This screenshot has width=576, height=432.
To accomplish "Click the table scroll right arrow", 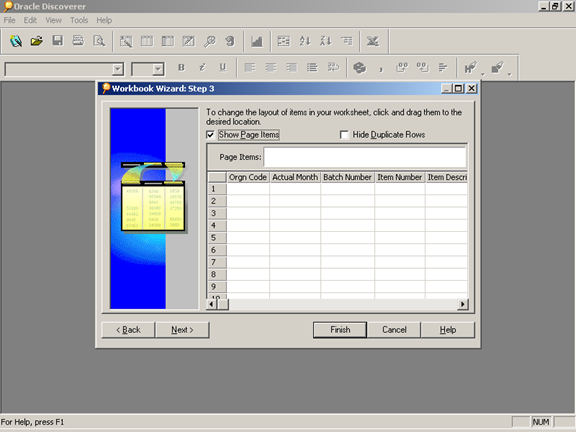I will coord(462,304).
